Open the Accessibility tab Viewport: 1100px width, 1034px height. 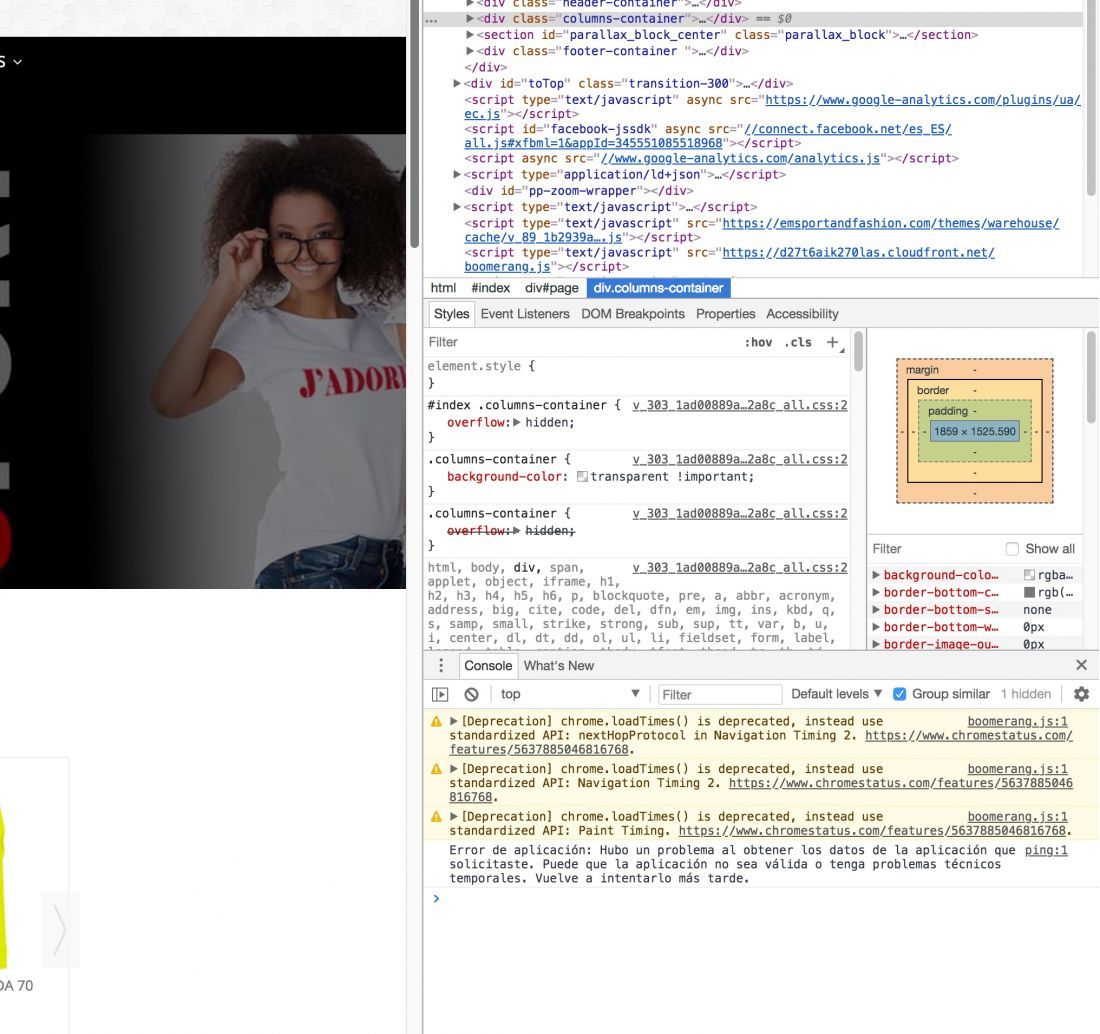(802, 314)
